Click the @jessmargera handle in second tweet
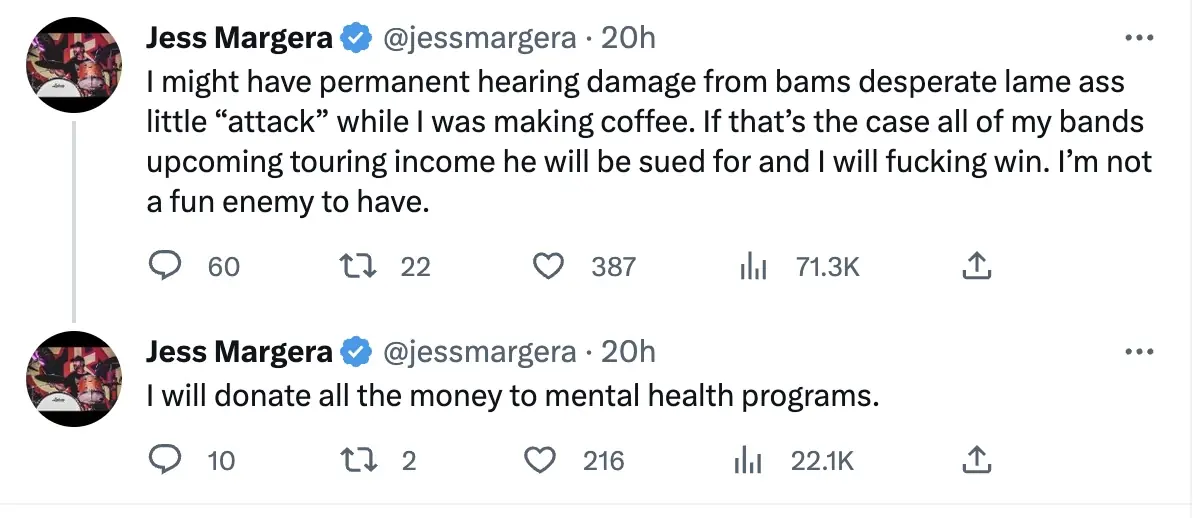 click(481, 352)
